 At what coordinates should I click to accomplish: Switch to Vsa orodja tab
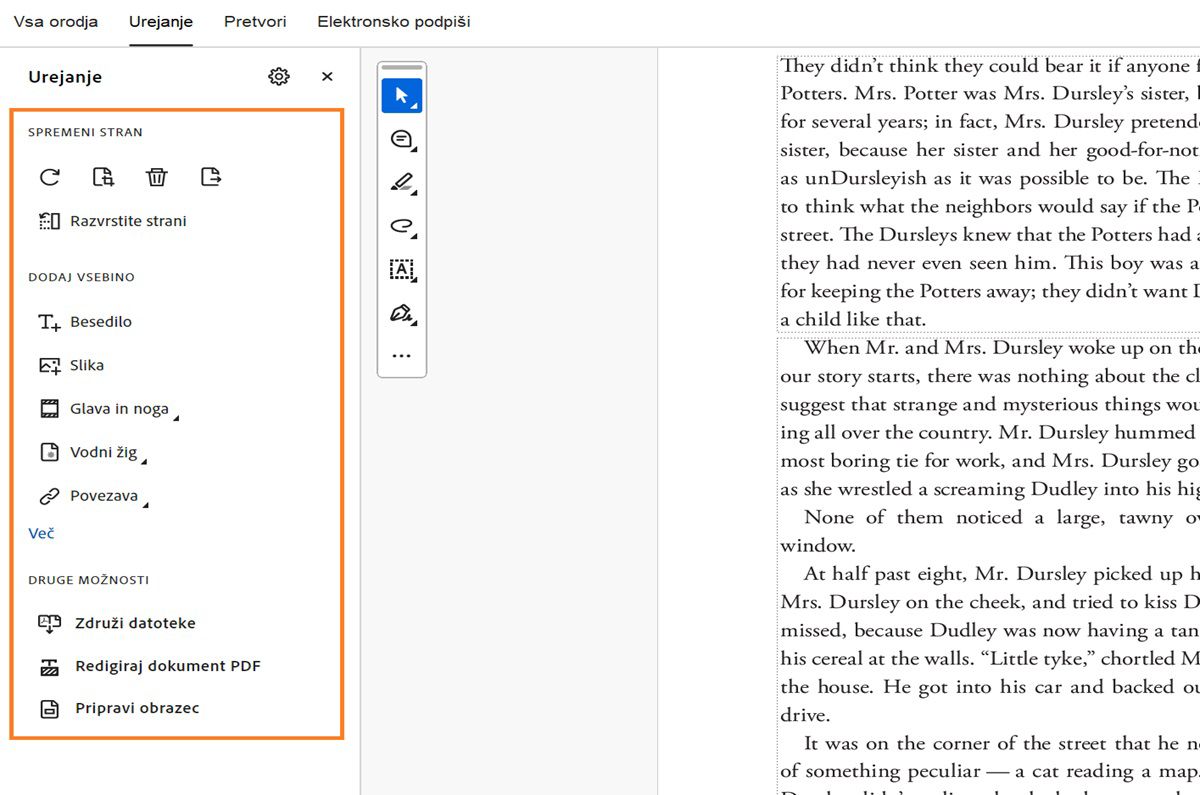click(x=56, y=21)
